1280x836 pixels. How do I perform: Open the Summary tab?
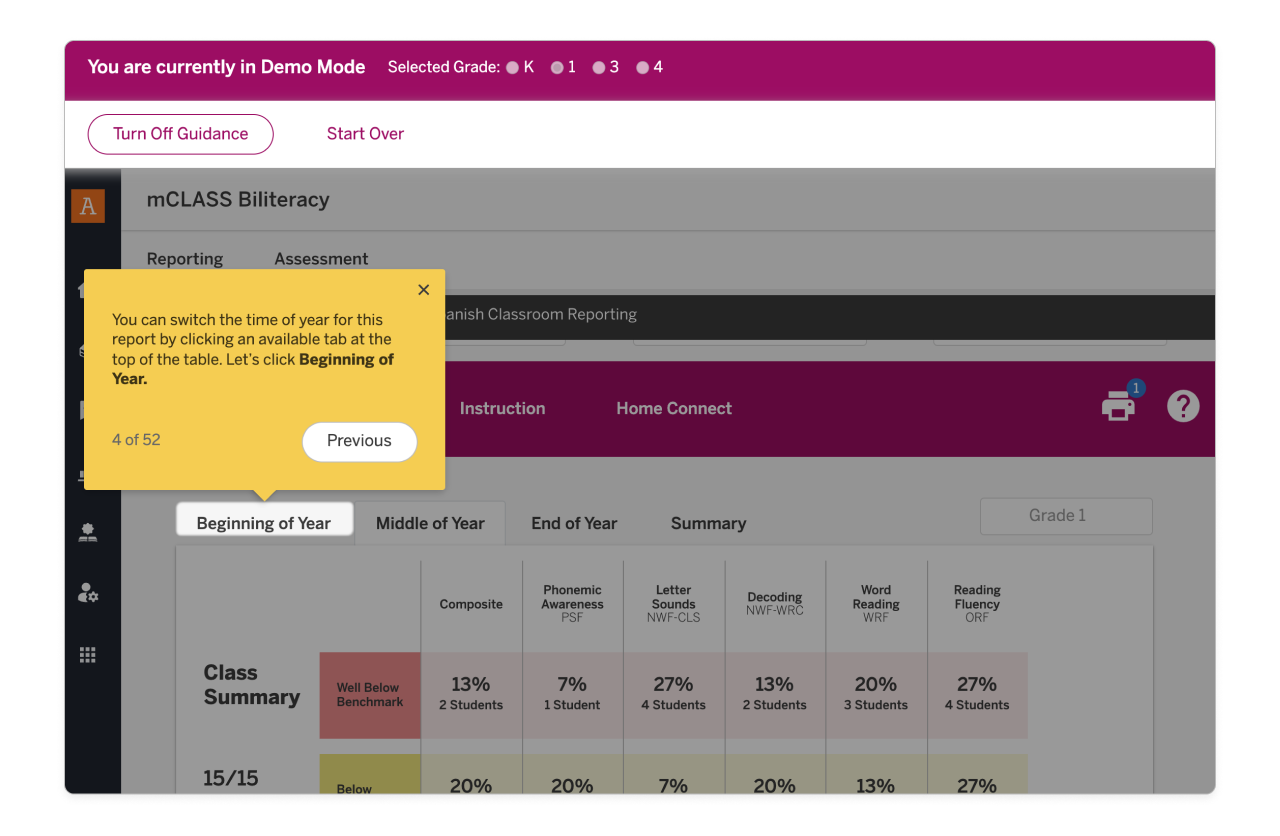(708, 523)
